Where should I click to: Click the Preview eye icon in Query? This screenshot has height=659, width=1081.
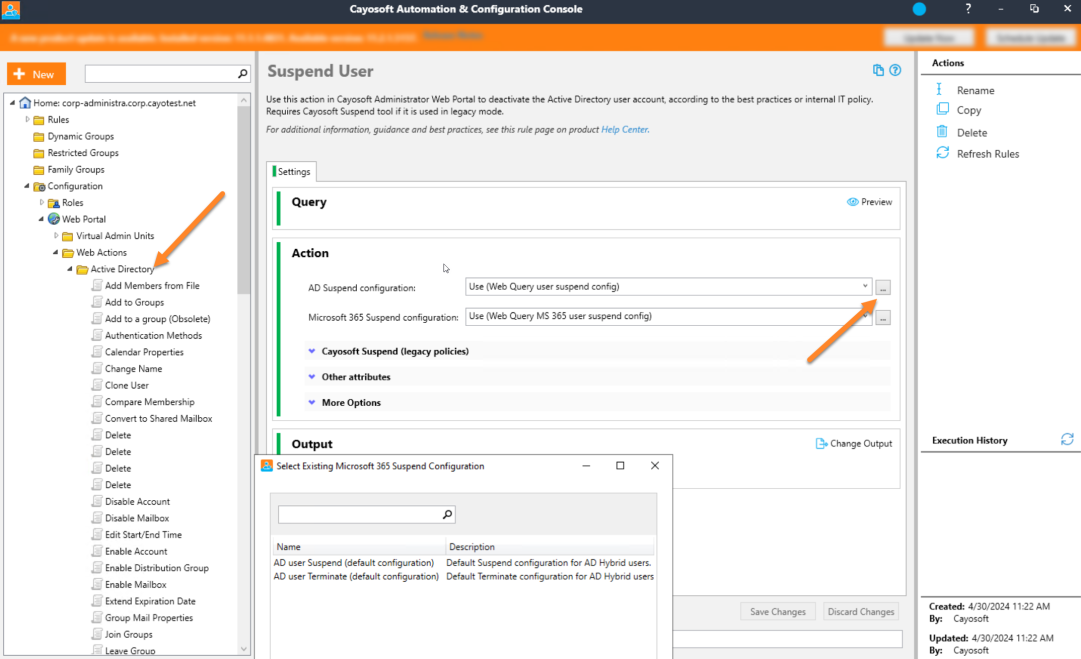pos(853,202)
